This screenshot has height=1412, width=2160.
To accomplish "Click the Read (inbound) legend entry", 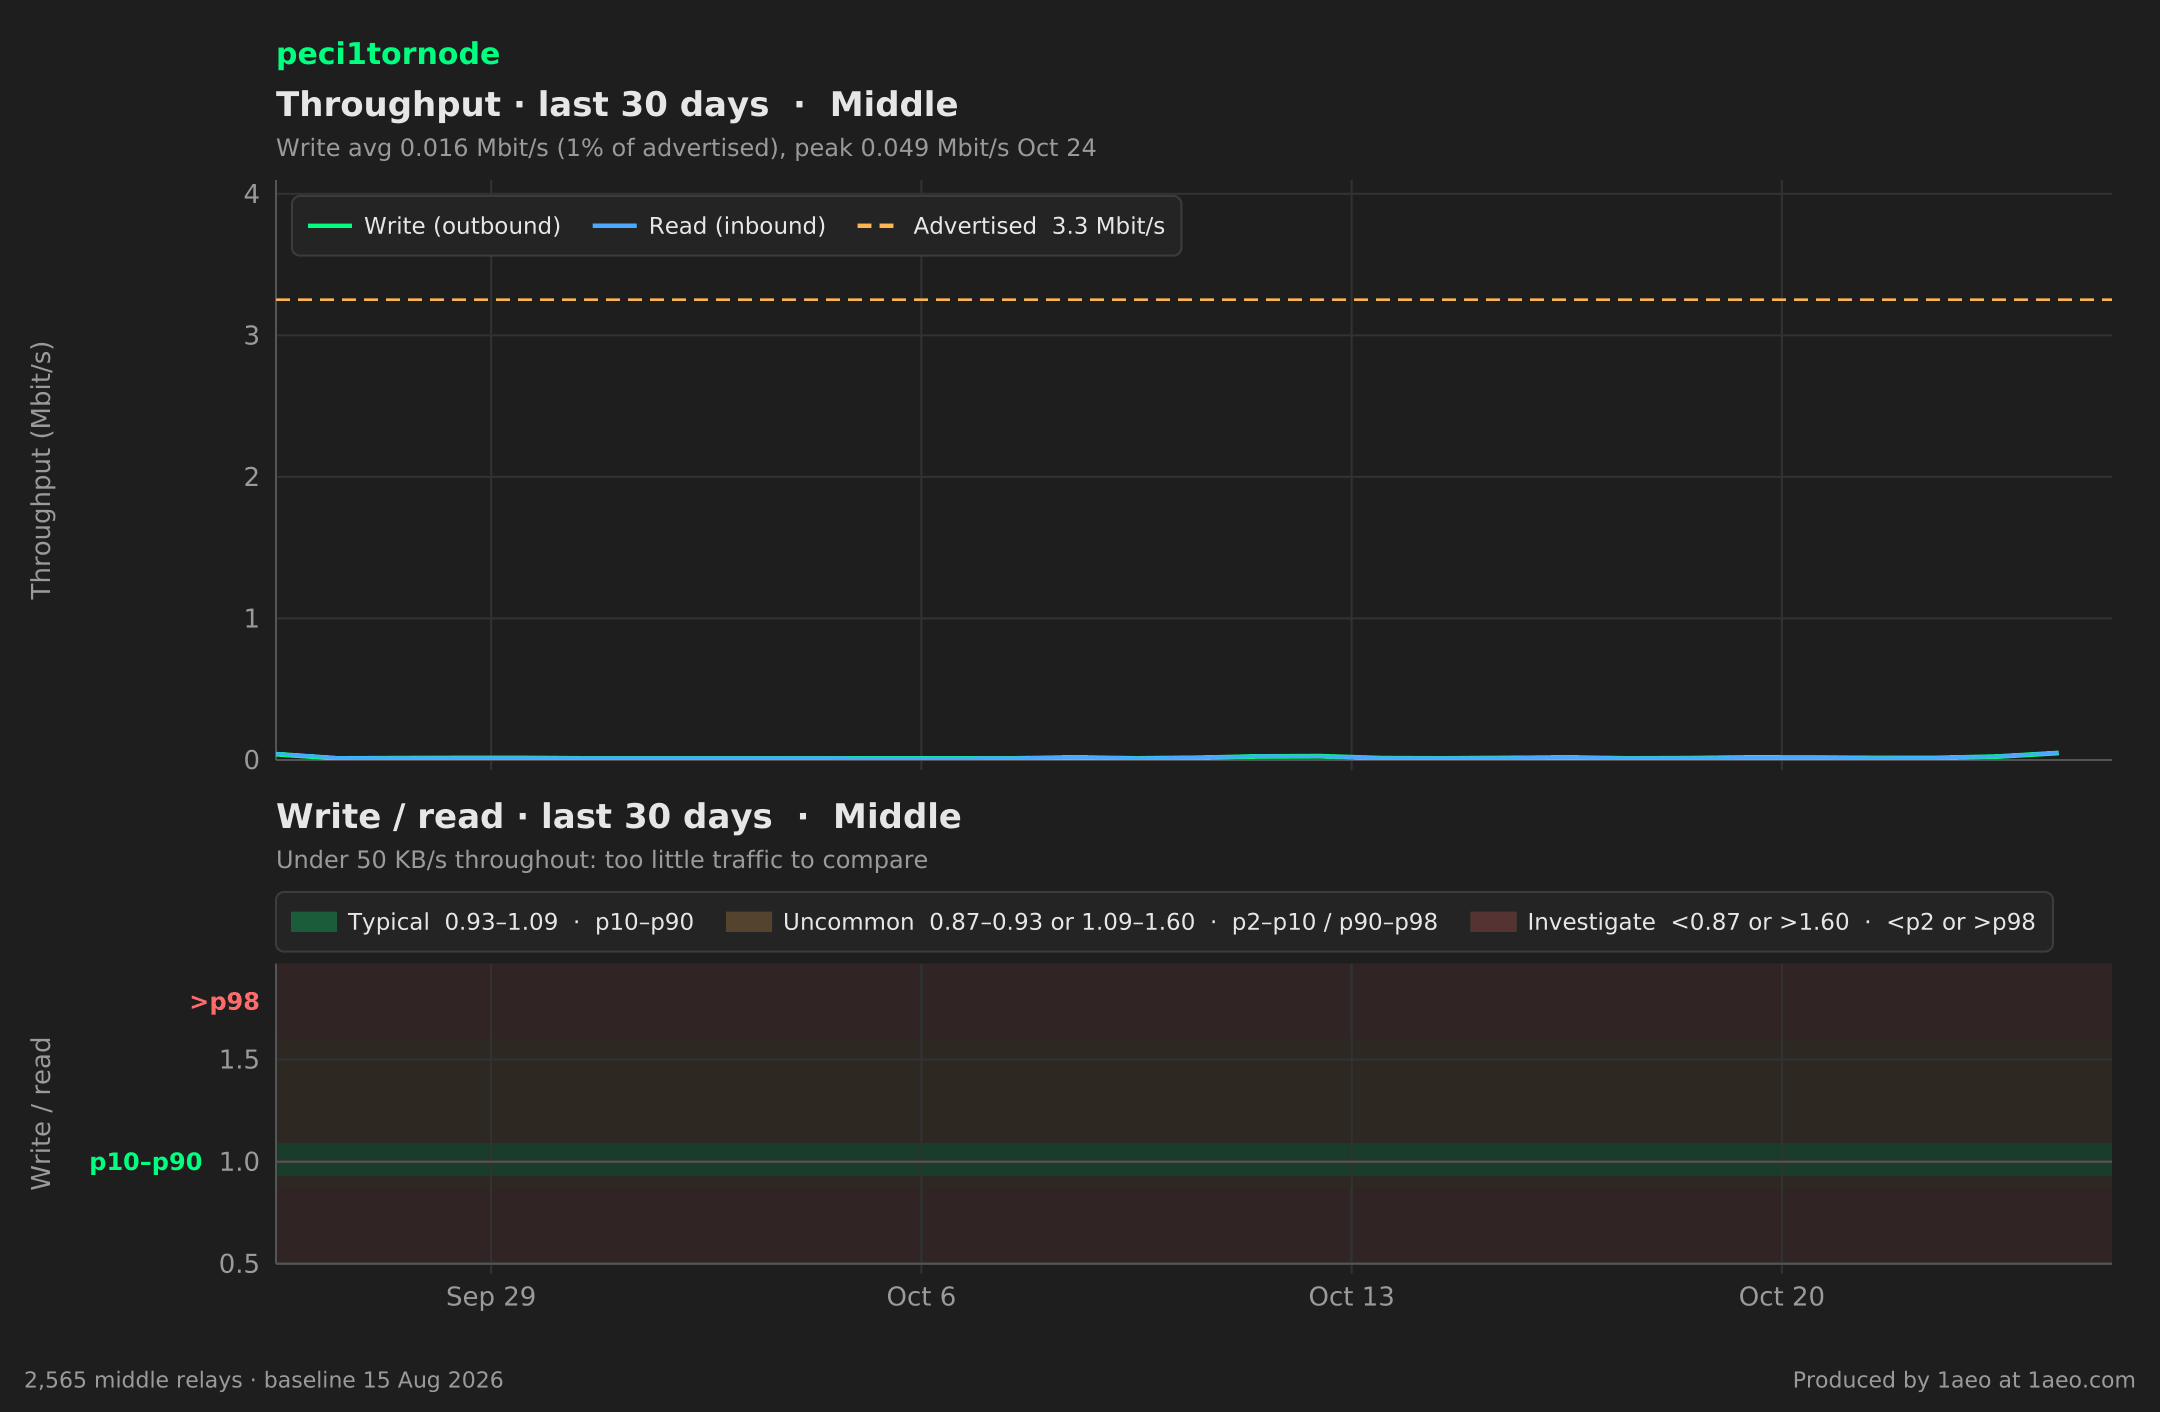I will tap(709, 226).
